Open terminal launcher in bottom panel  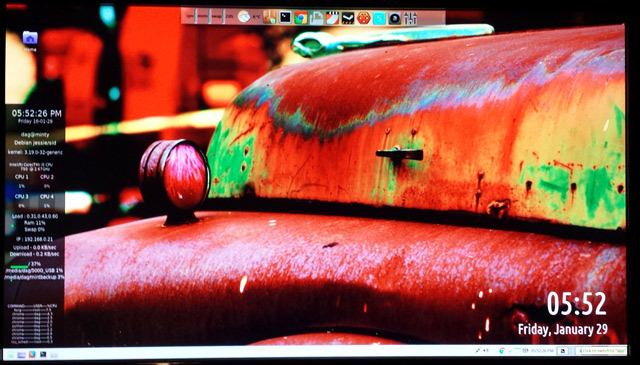[43, 354]
